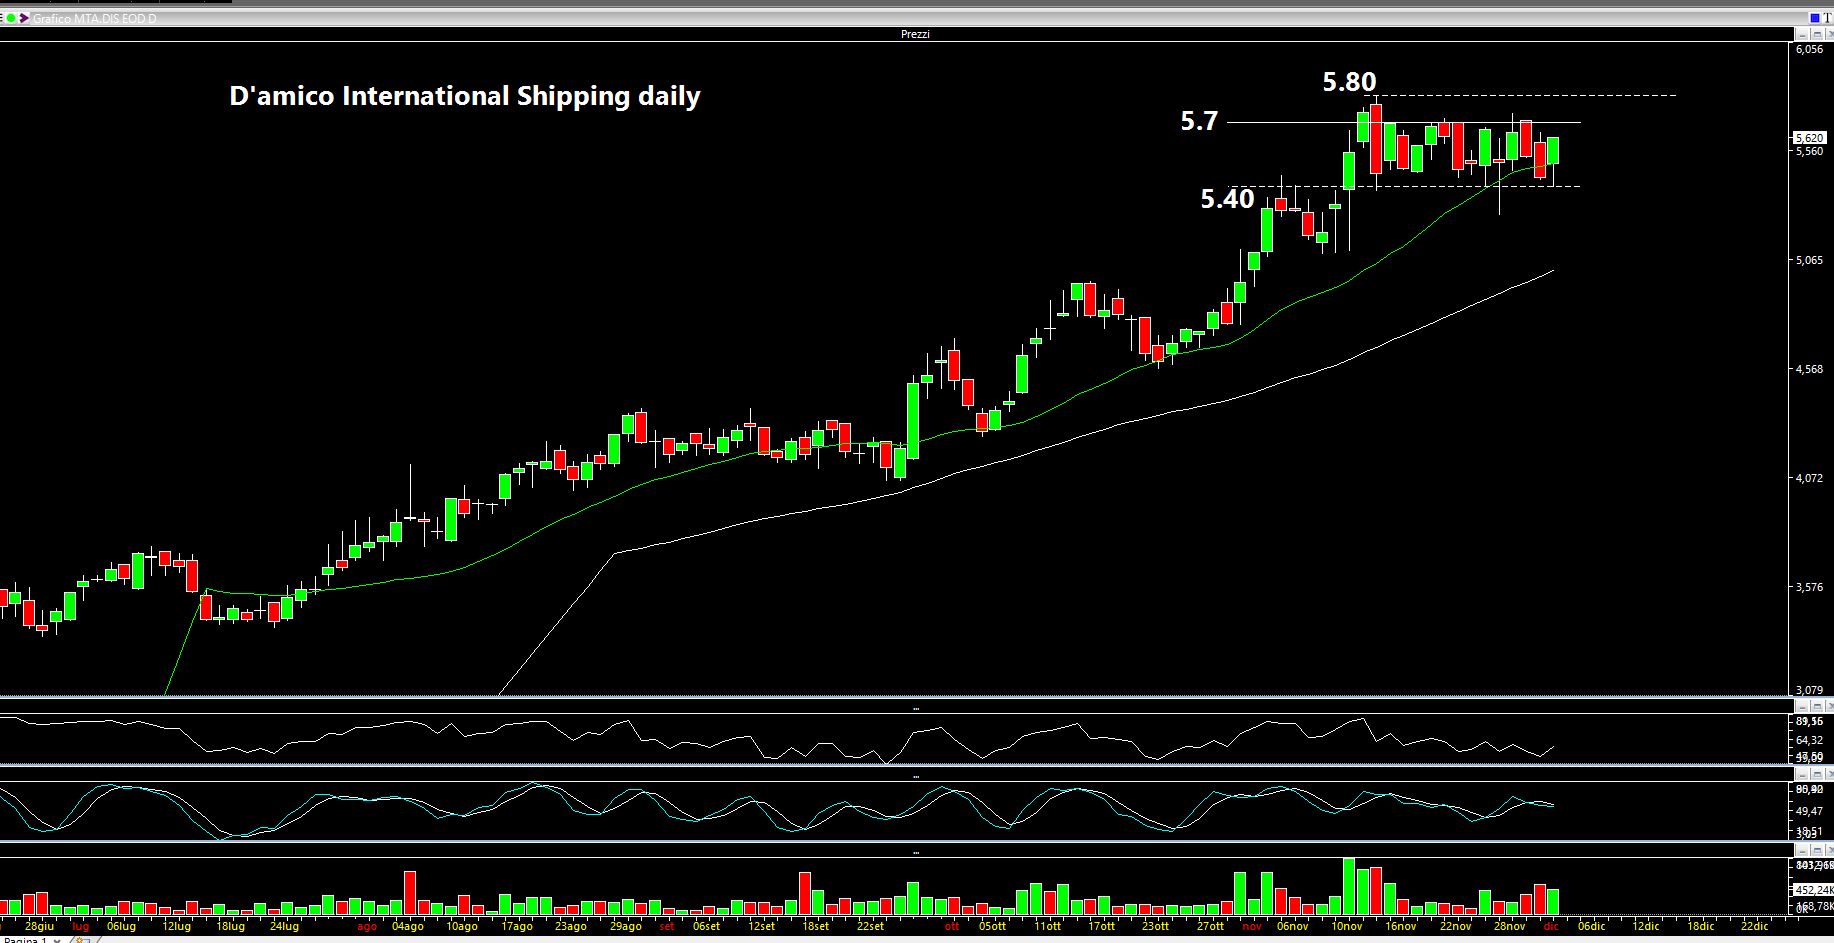Click the 27ott date label

pyautogui.click(x=1210, y=926)
